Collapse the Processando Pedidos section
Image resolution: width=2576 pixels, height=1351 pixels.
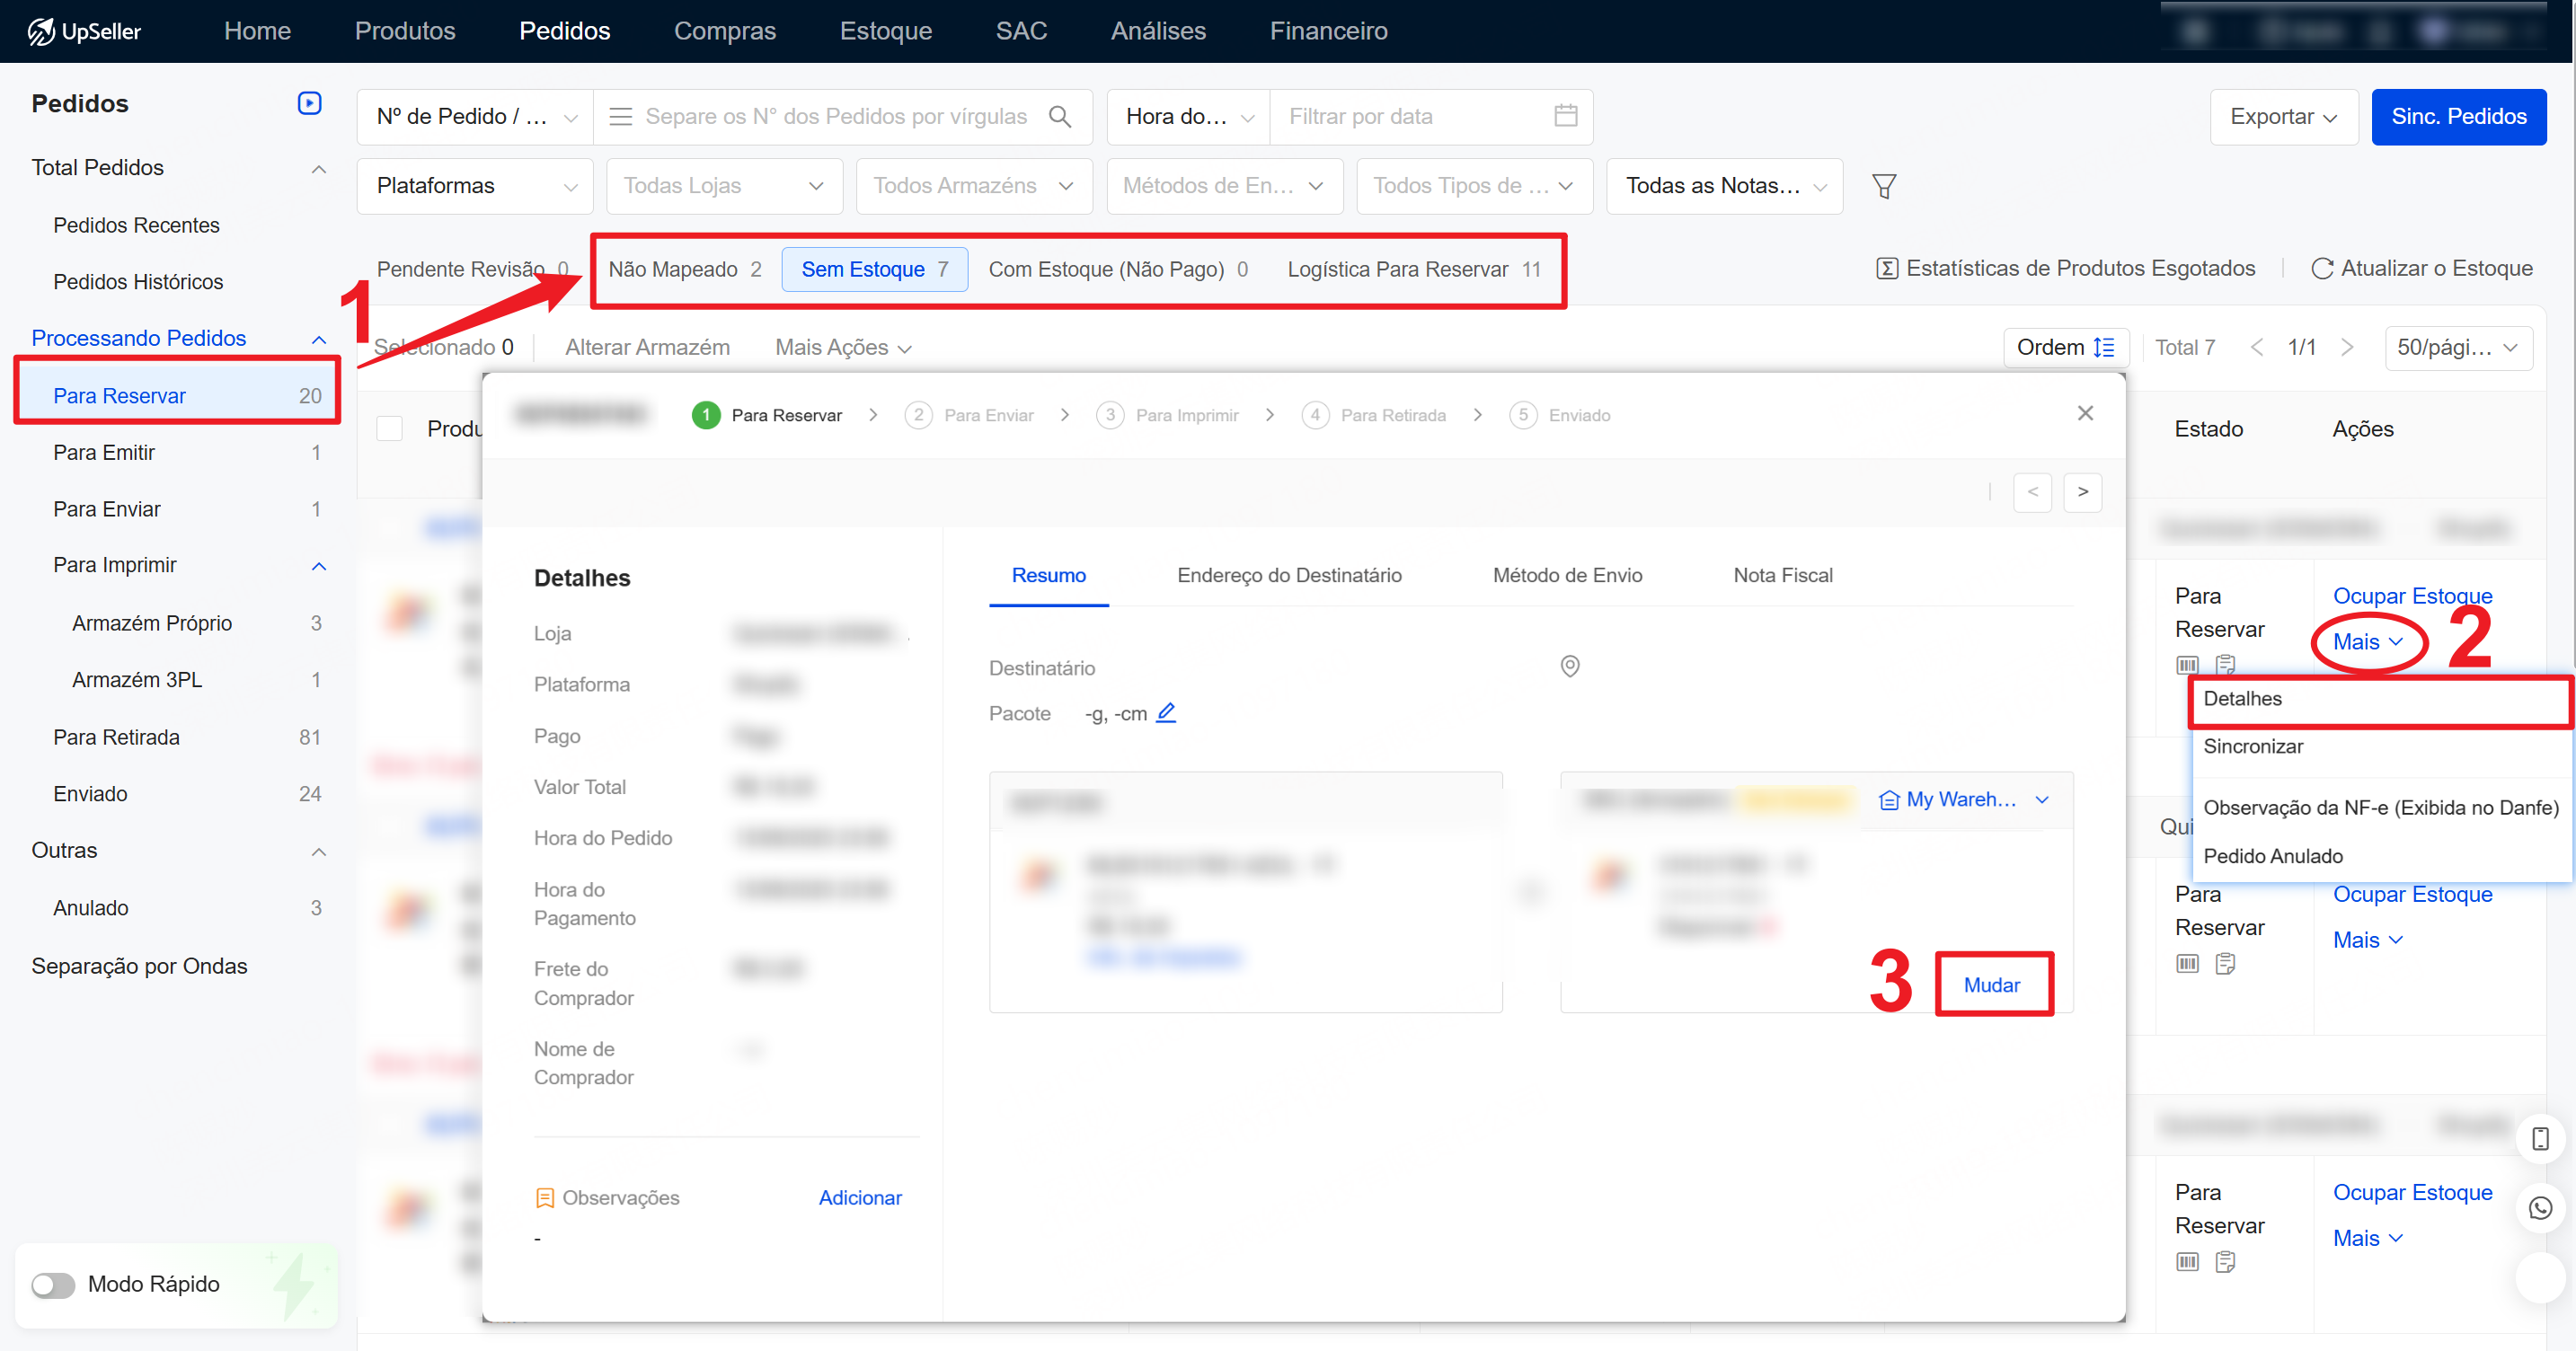click(x=318, y=339)
